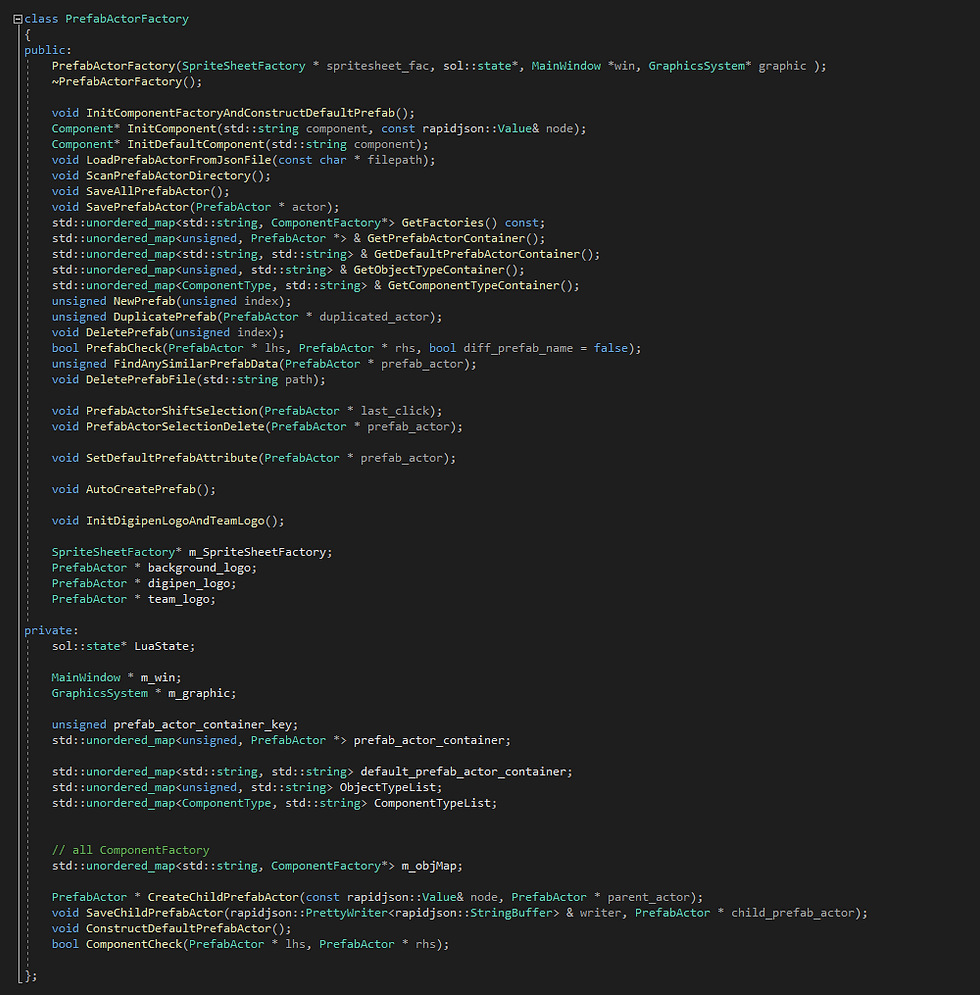Click InitDigipenLogoAndTeamLogo function name
The width and height of the screenshot is (980, 995).
pyautogui.click(x=175, y=521)
